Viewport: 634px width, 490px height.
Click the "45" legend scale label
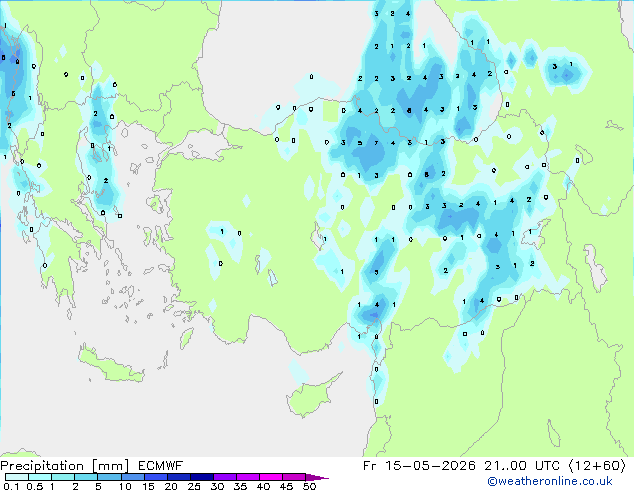tap(286, 486)
